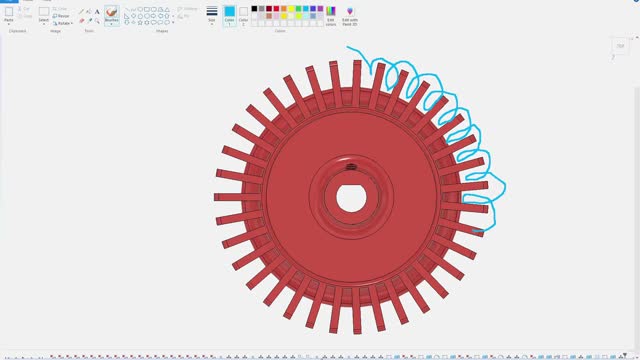Pick the gold color swatch
This screenshot has width=640, height=360.
[x=284, y=16]
